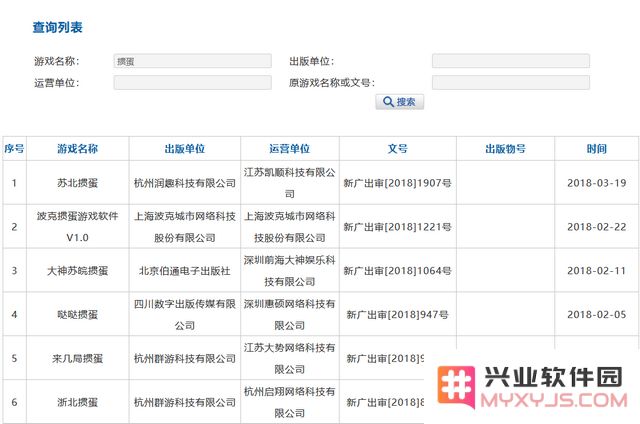Screen dimensions: 640x424
Task: Click the 搜索 search button
Action: click(400, 102)
